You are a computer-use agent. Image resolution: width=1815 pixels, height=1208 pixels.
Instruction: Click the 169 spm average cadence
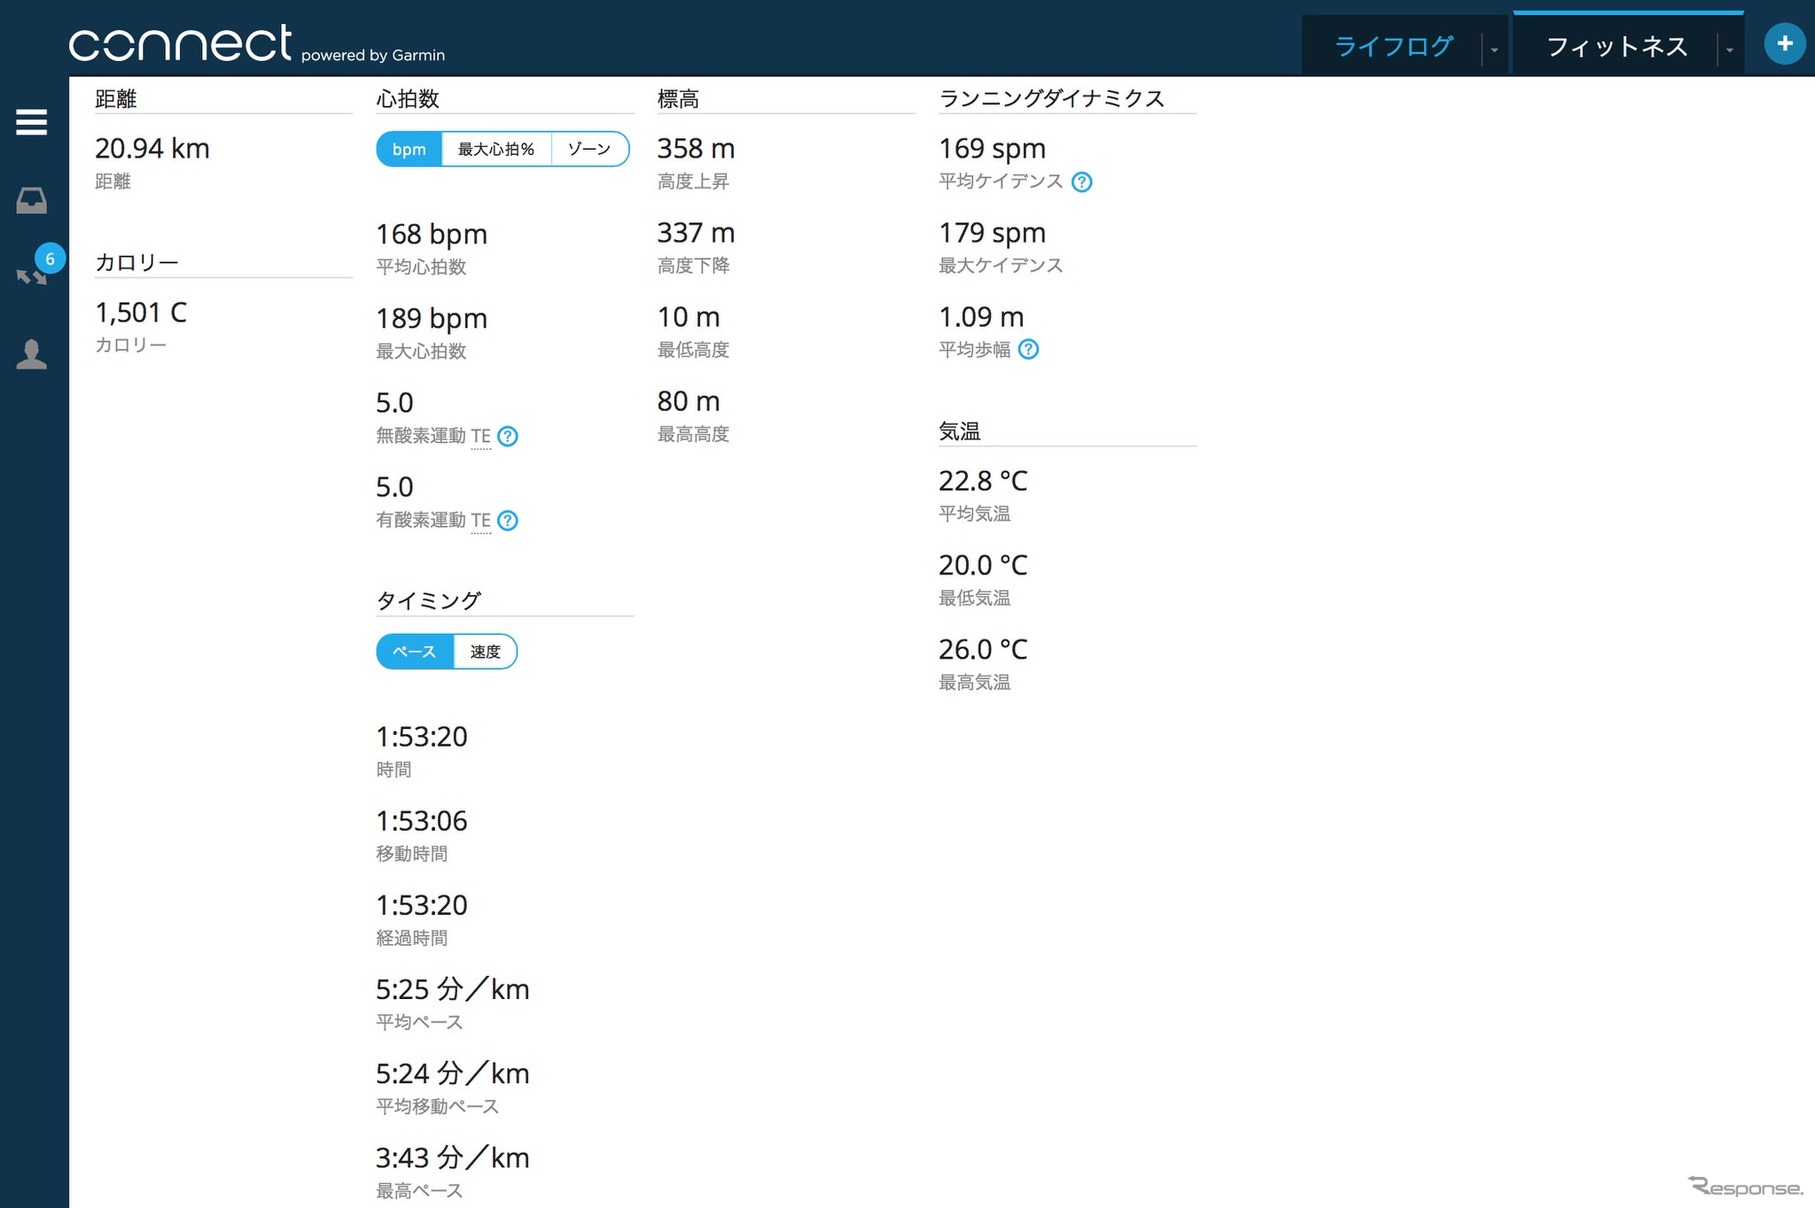point(992,148)
